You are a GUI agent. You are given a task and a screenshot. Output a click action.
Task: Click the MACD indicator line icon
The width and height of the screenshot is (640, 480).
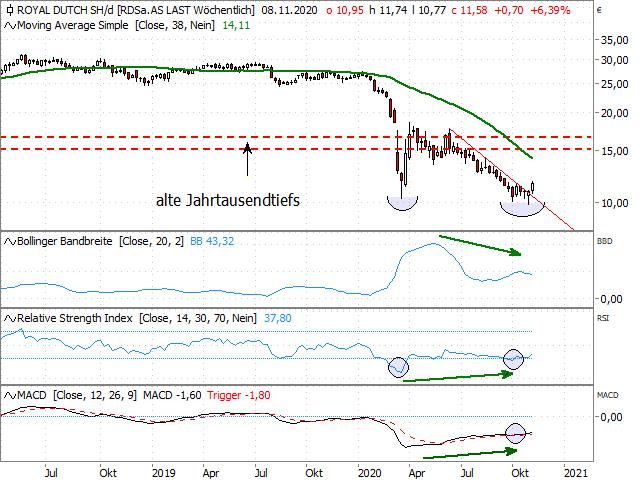click(10, 396)
